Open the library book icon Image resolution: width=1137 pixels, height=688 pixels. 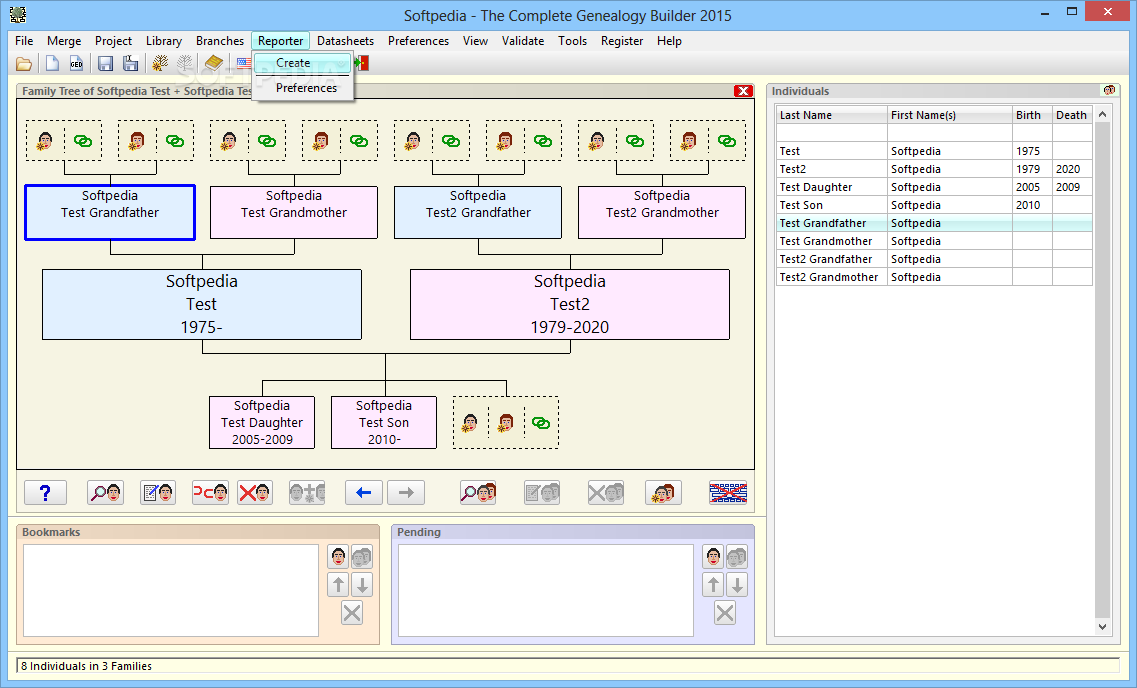coord(213,64)
